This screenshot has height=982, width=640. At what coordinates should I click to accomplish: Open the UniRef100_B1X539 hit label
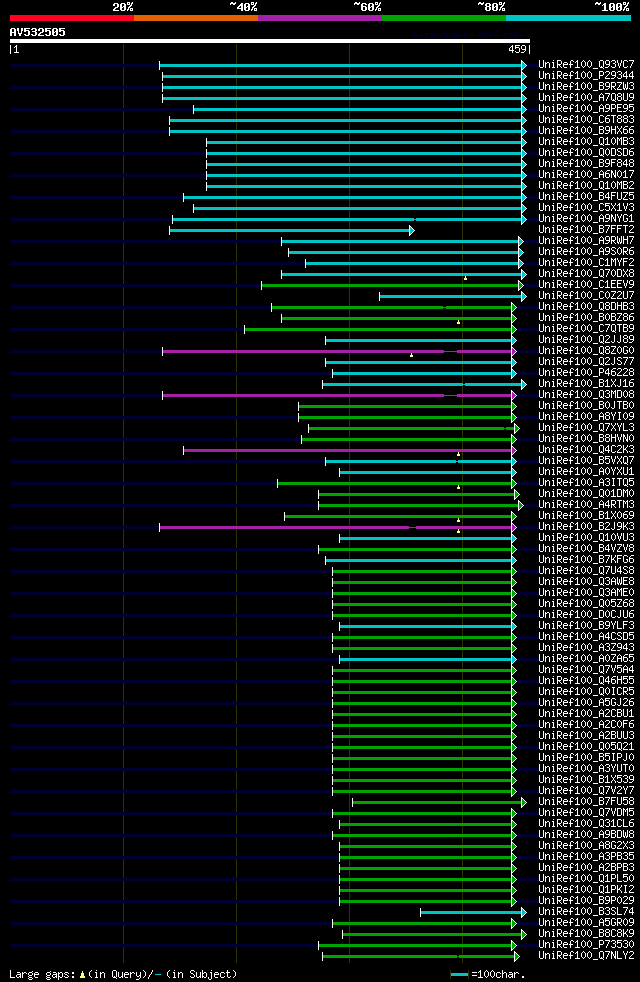pos(586,780)
